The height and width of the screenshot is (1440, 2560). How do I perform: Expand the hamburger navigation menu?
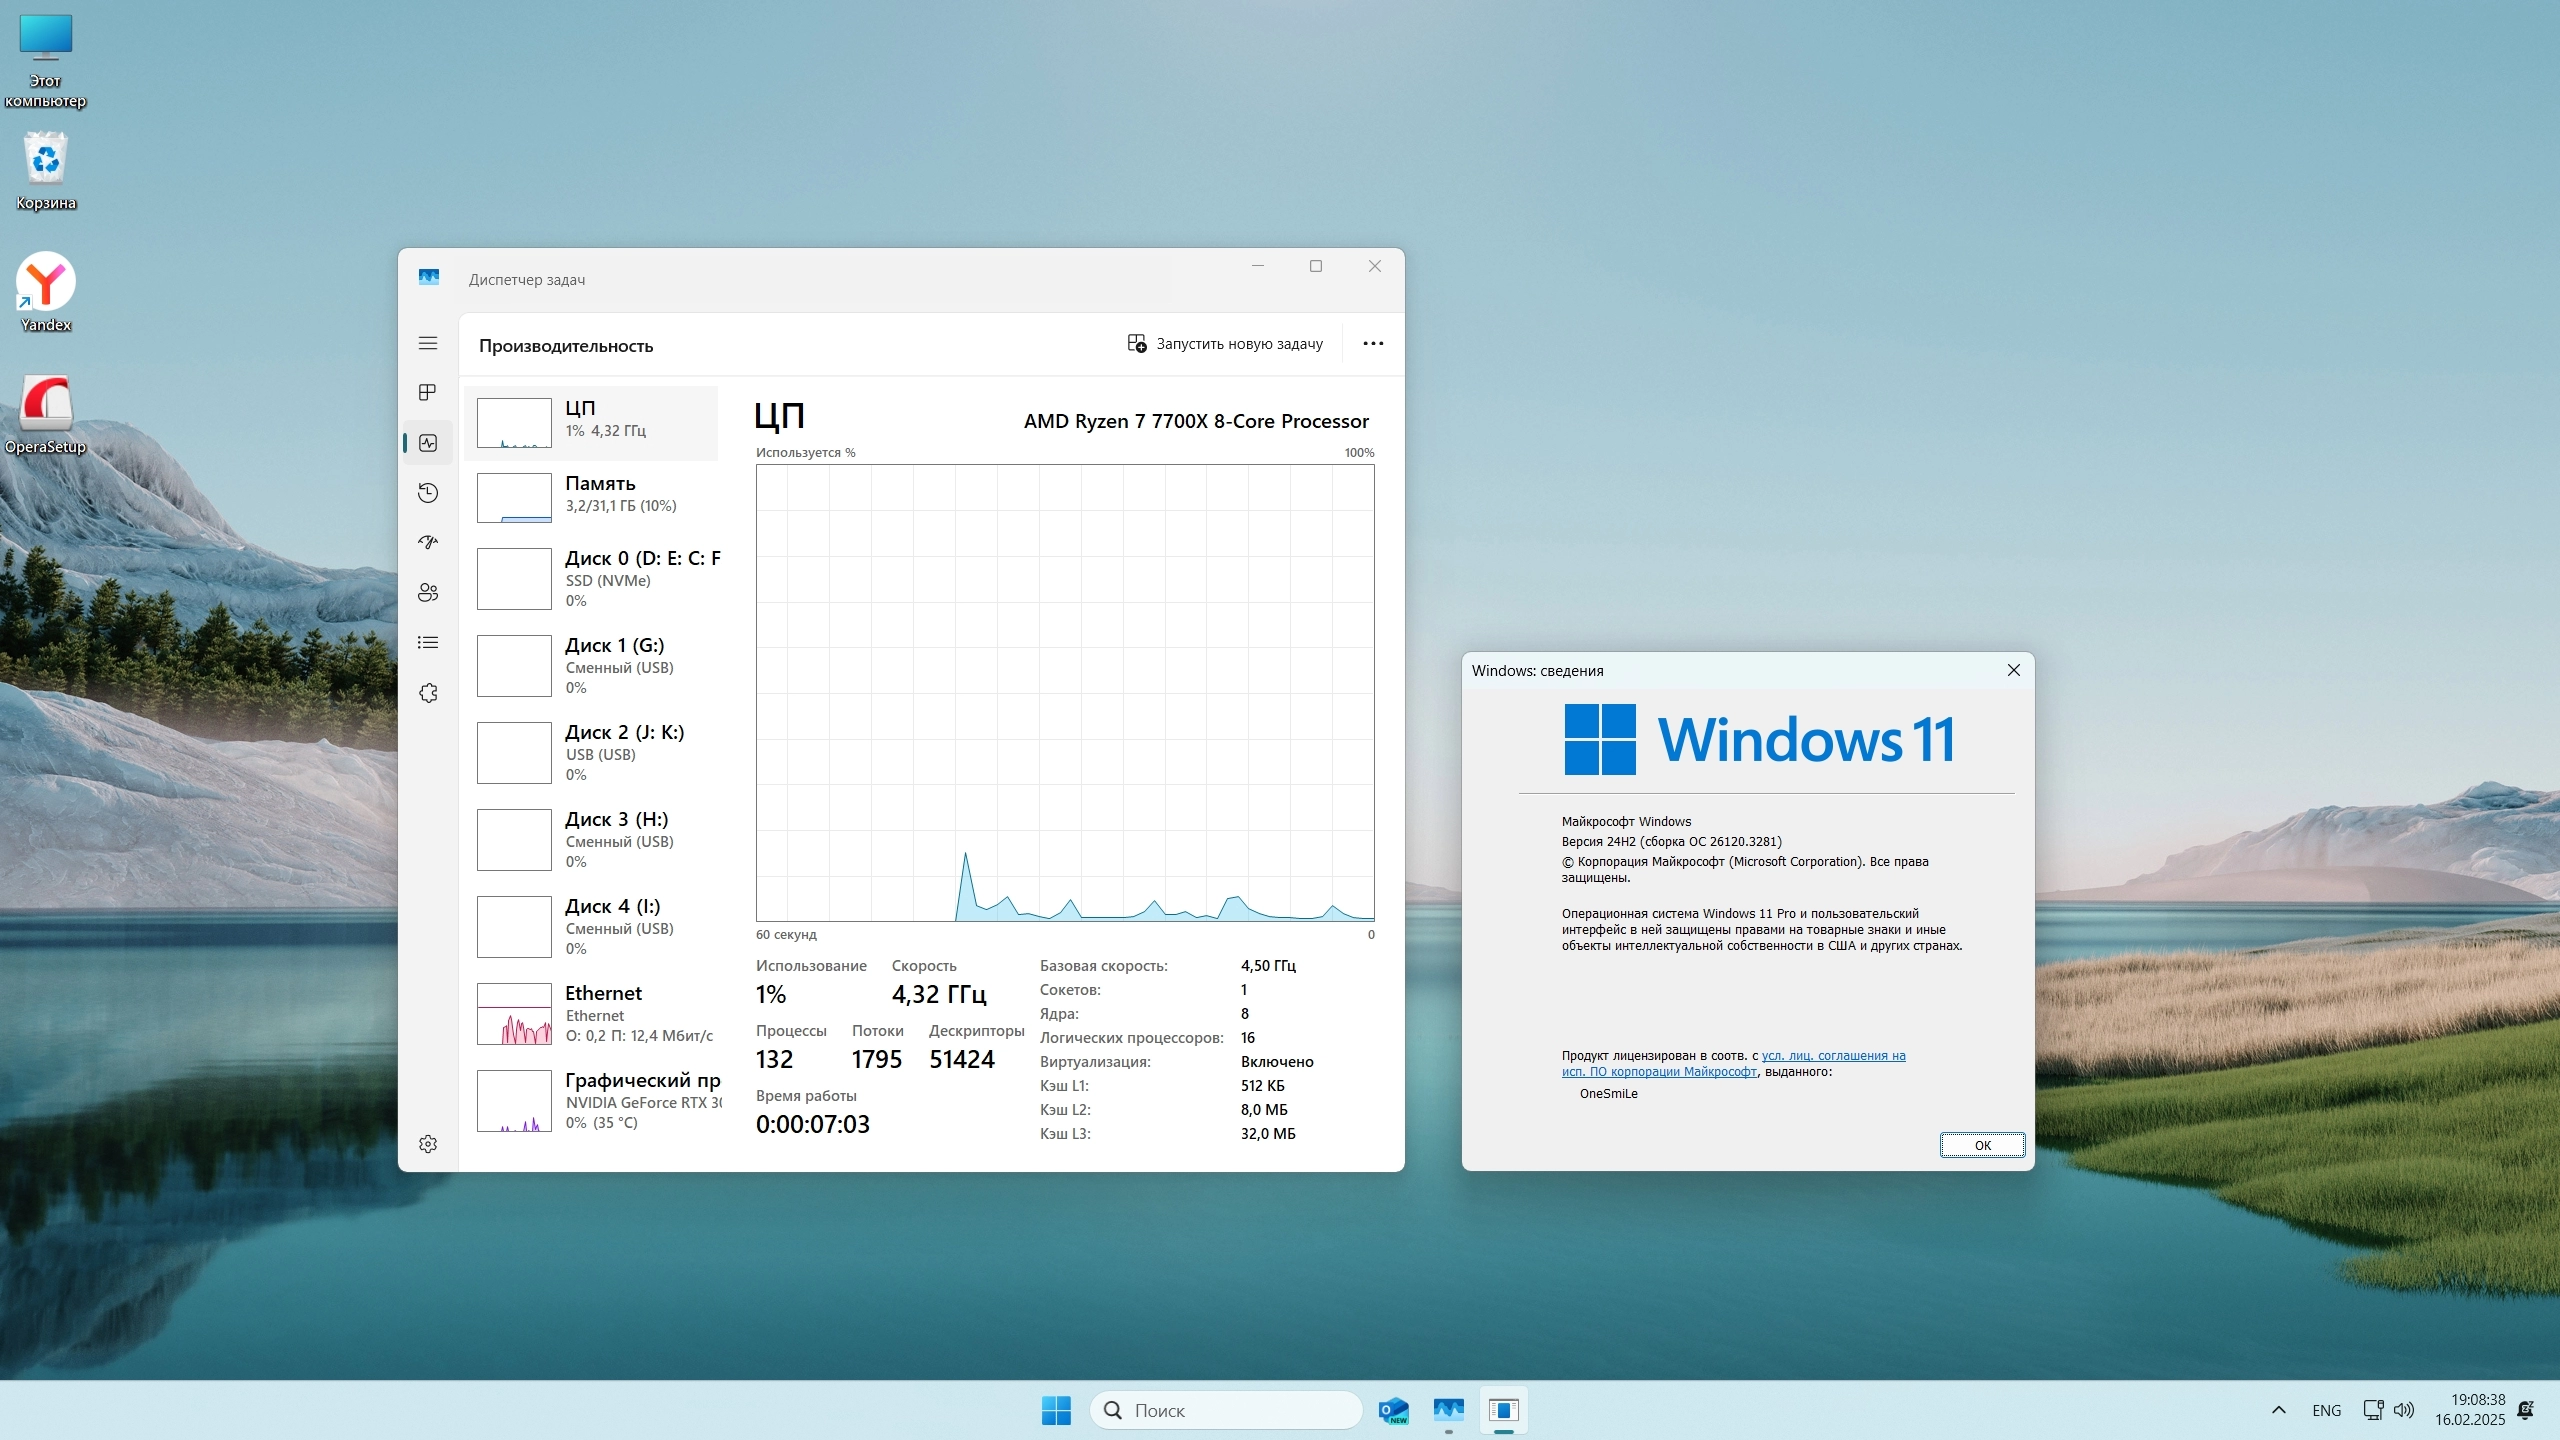pos(428,343)
